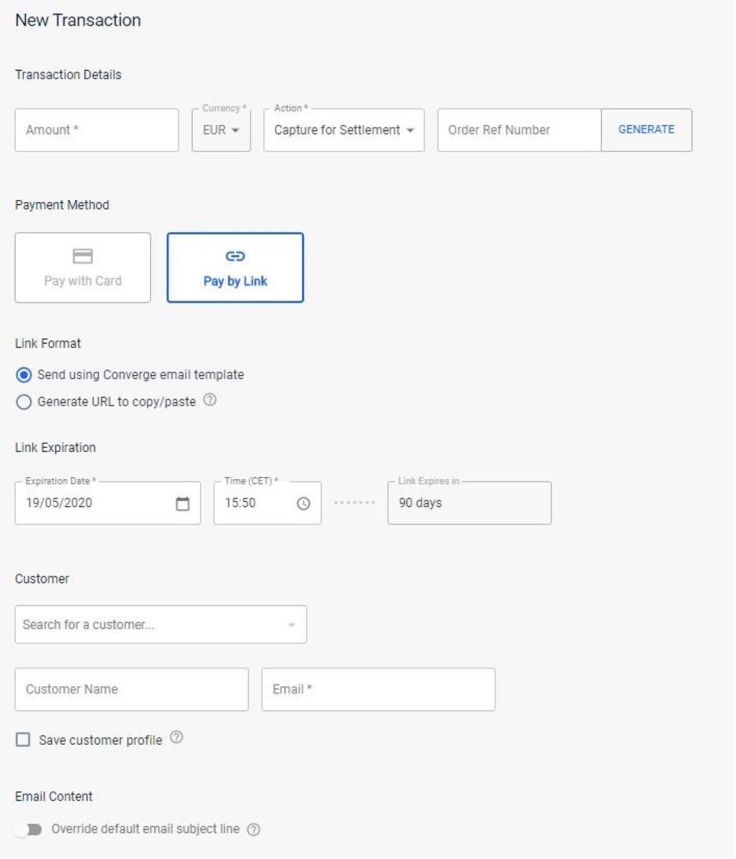Viewport: 736px width, 859px height.
Task: Click the GENERATE button
Action: 646,130
